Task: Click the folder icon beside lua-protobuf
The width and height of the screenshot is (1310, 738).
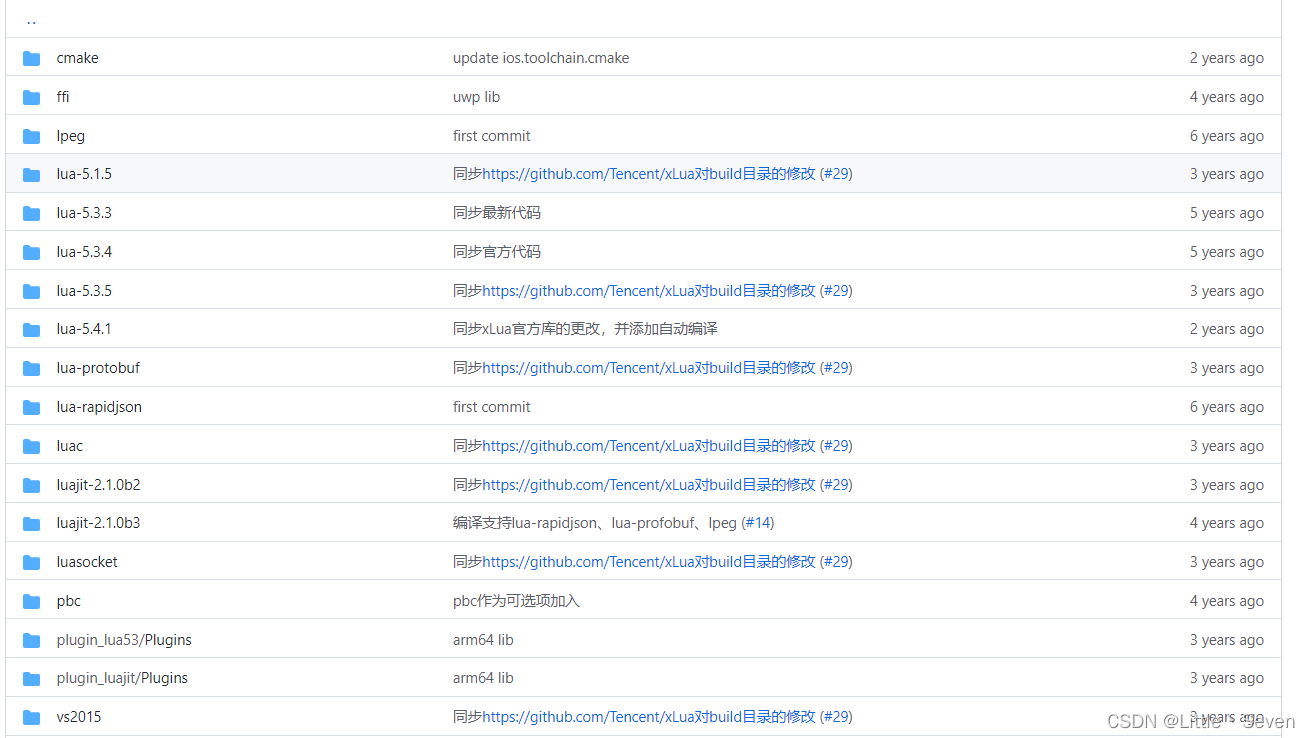Action: pos(31,367)
